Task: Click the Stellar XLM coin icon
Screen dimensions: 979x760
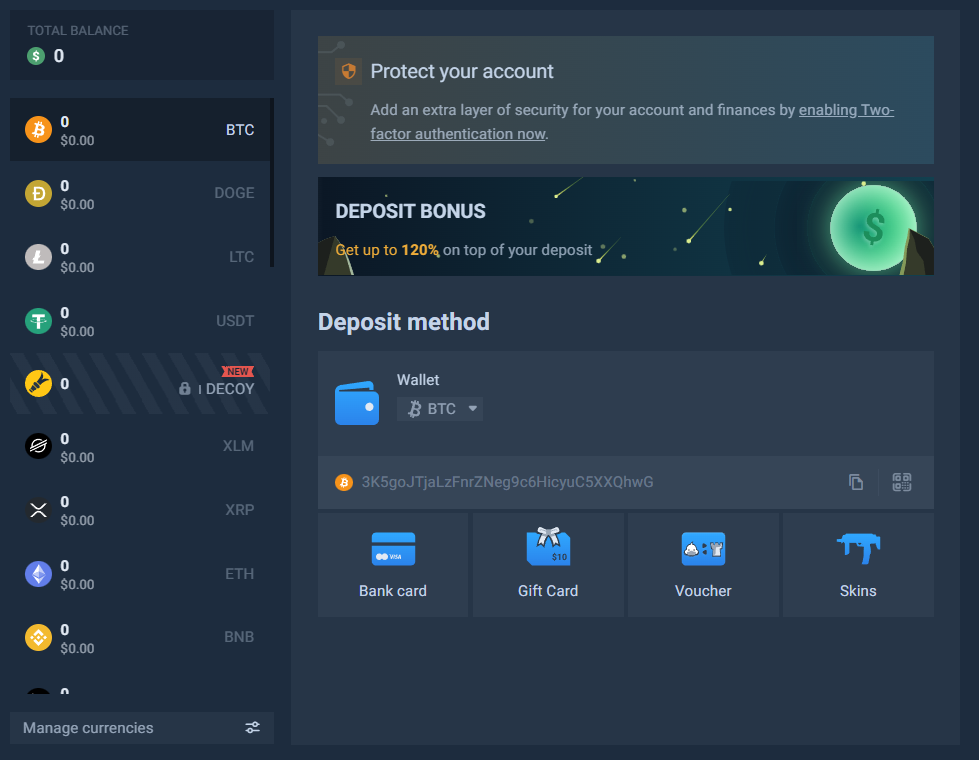Action: point(38,447)
